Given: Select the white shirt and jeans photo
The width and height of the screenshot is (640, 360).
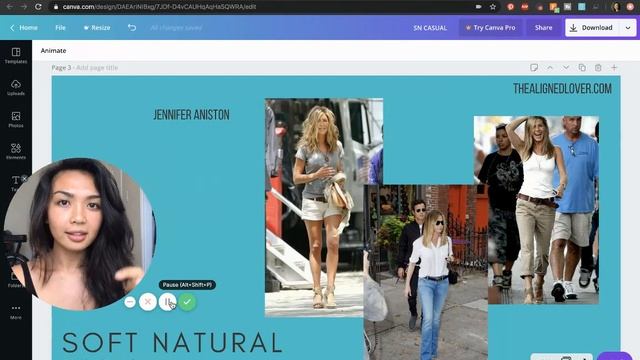Looking at the screenshot, I should click(x=425, y=272).
